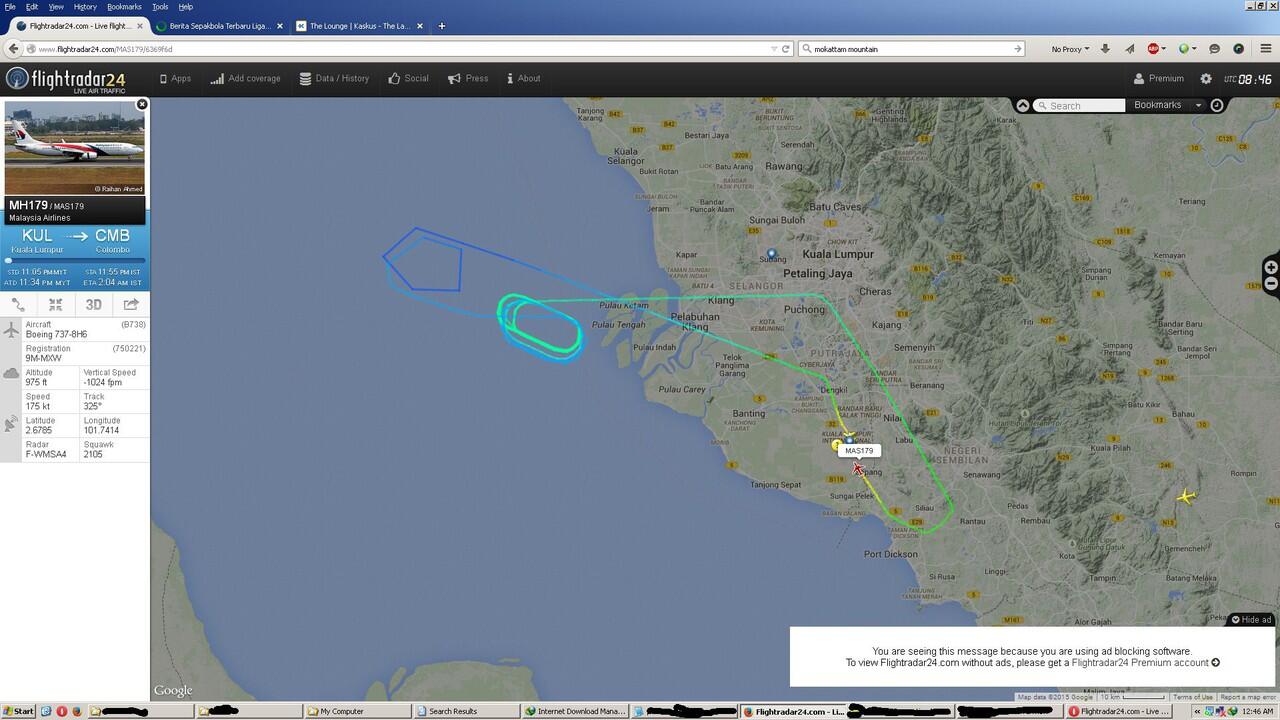Click the MAS179 map label
This screenshot has width=1280, height=720.
pyautogui.click(x=859, y=451)
